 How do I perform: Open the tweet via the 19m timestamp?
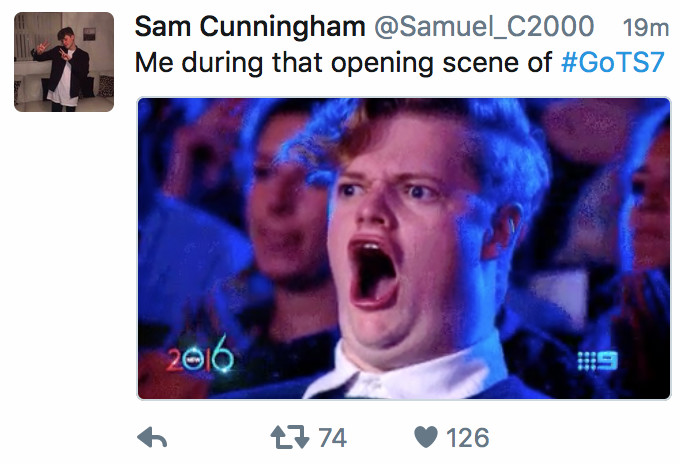[x=646, y=28]
